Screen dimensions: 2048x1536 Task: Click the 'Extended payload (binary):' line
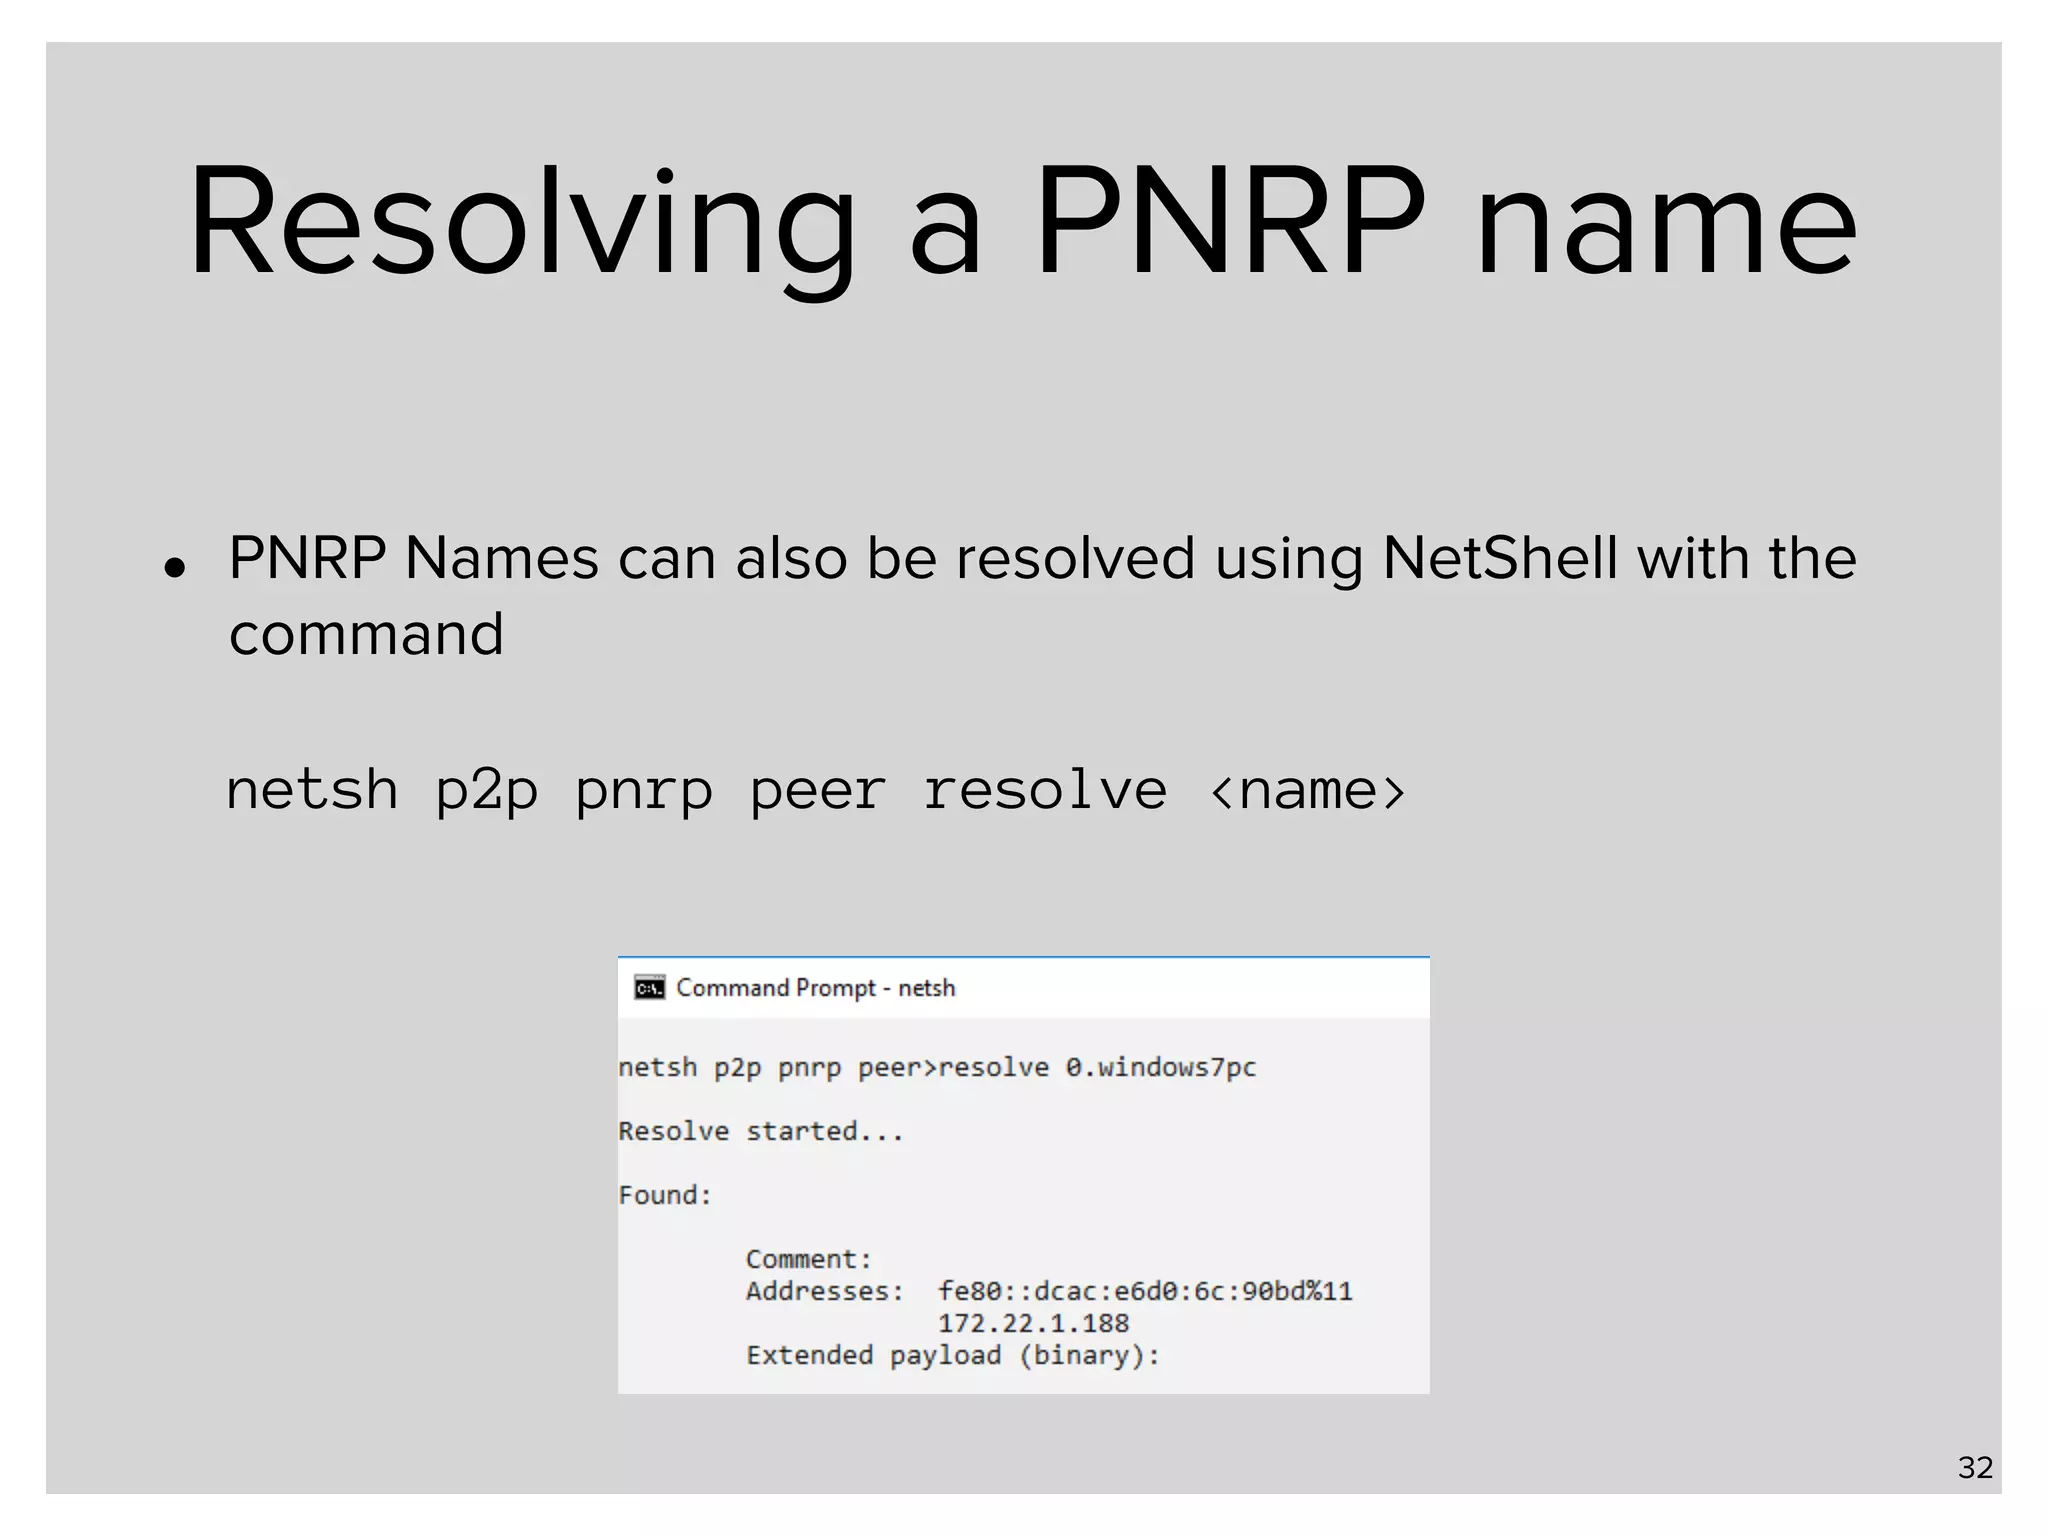953,1356
